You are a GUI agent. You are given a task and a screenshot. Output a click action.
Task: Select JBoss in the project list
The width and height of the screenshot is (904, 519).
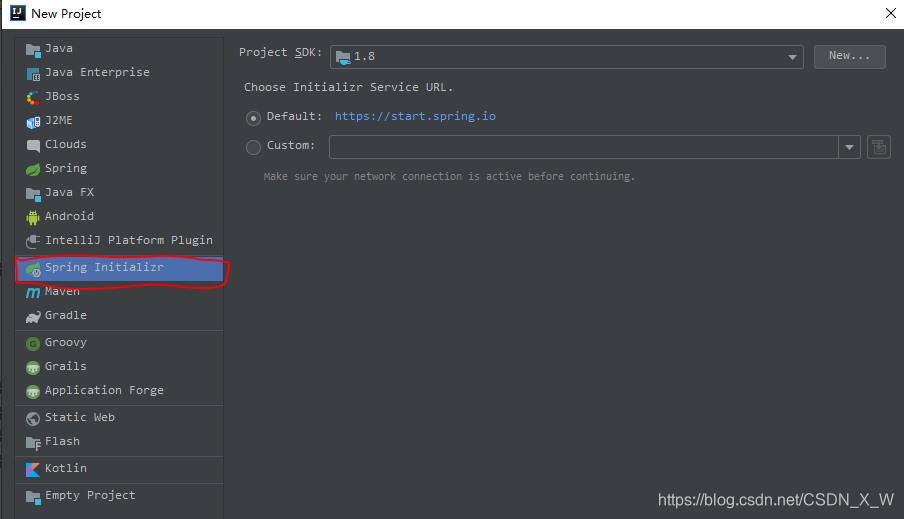119,96
